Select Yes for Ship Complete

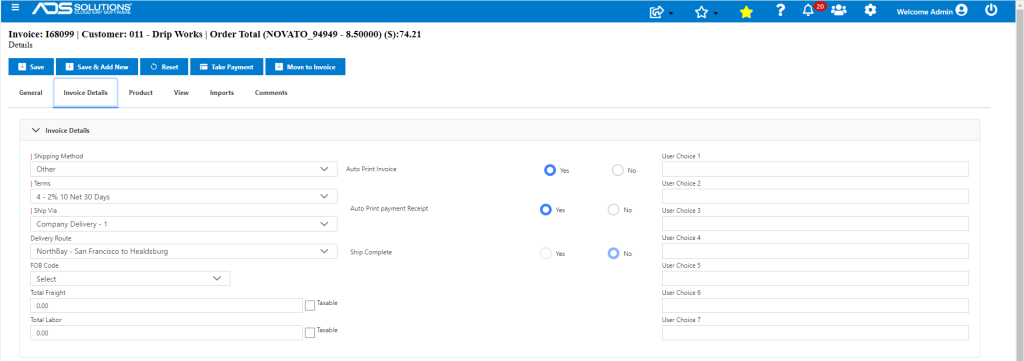click(546, 253)
